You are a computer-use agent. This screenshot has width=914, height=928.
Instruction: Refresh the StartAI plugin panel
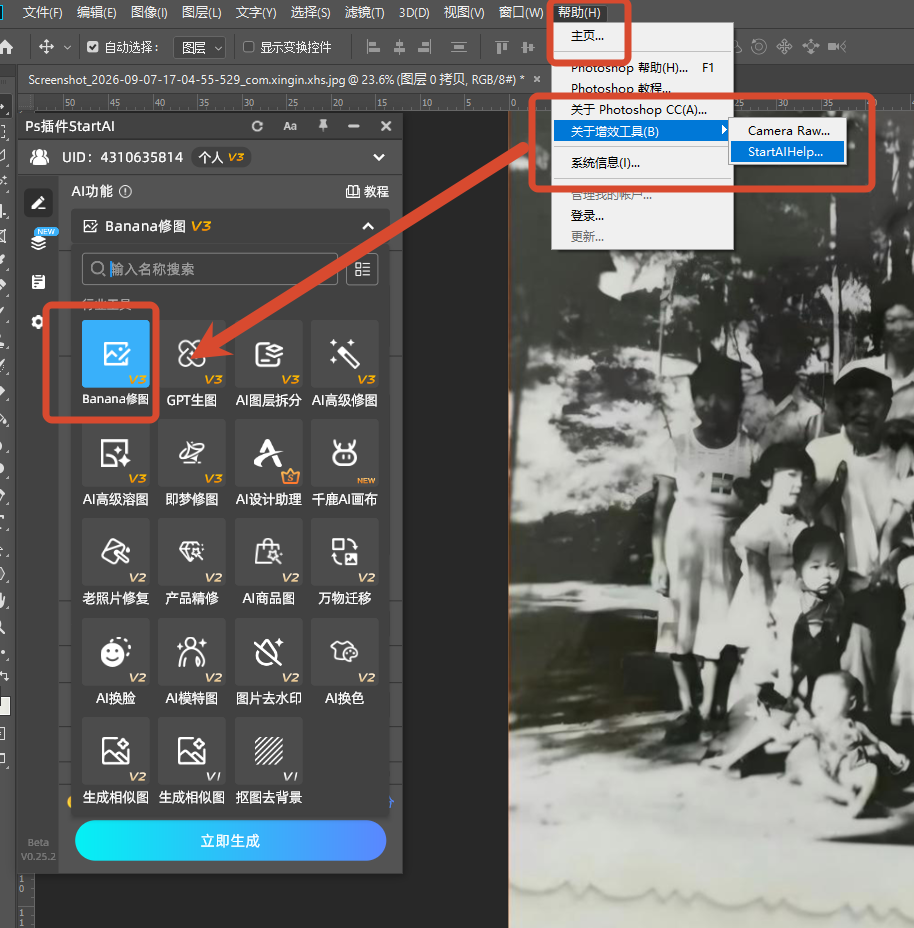click(257, 126)
